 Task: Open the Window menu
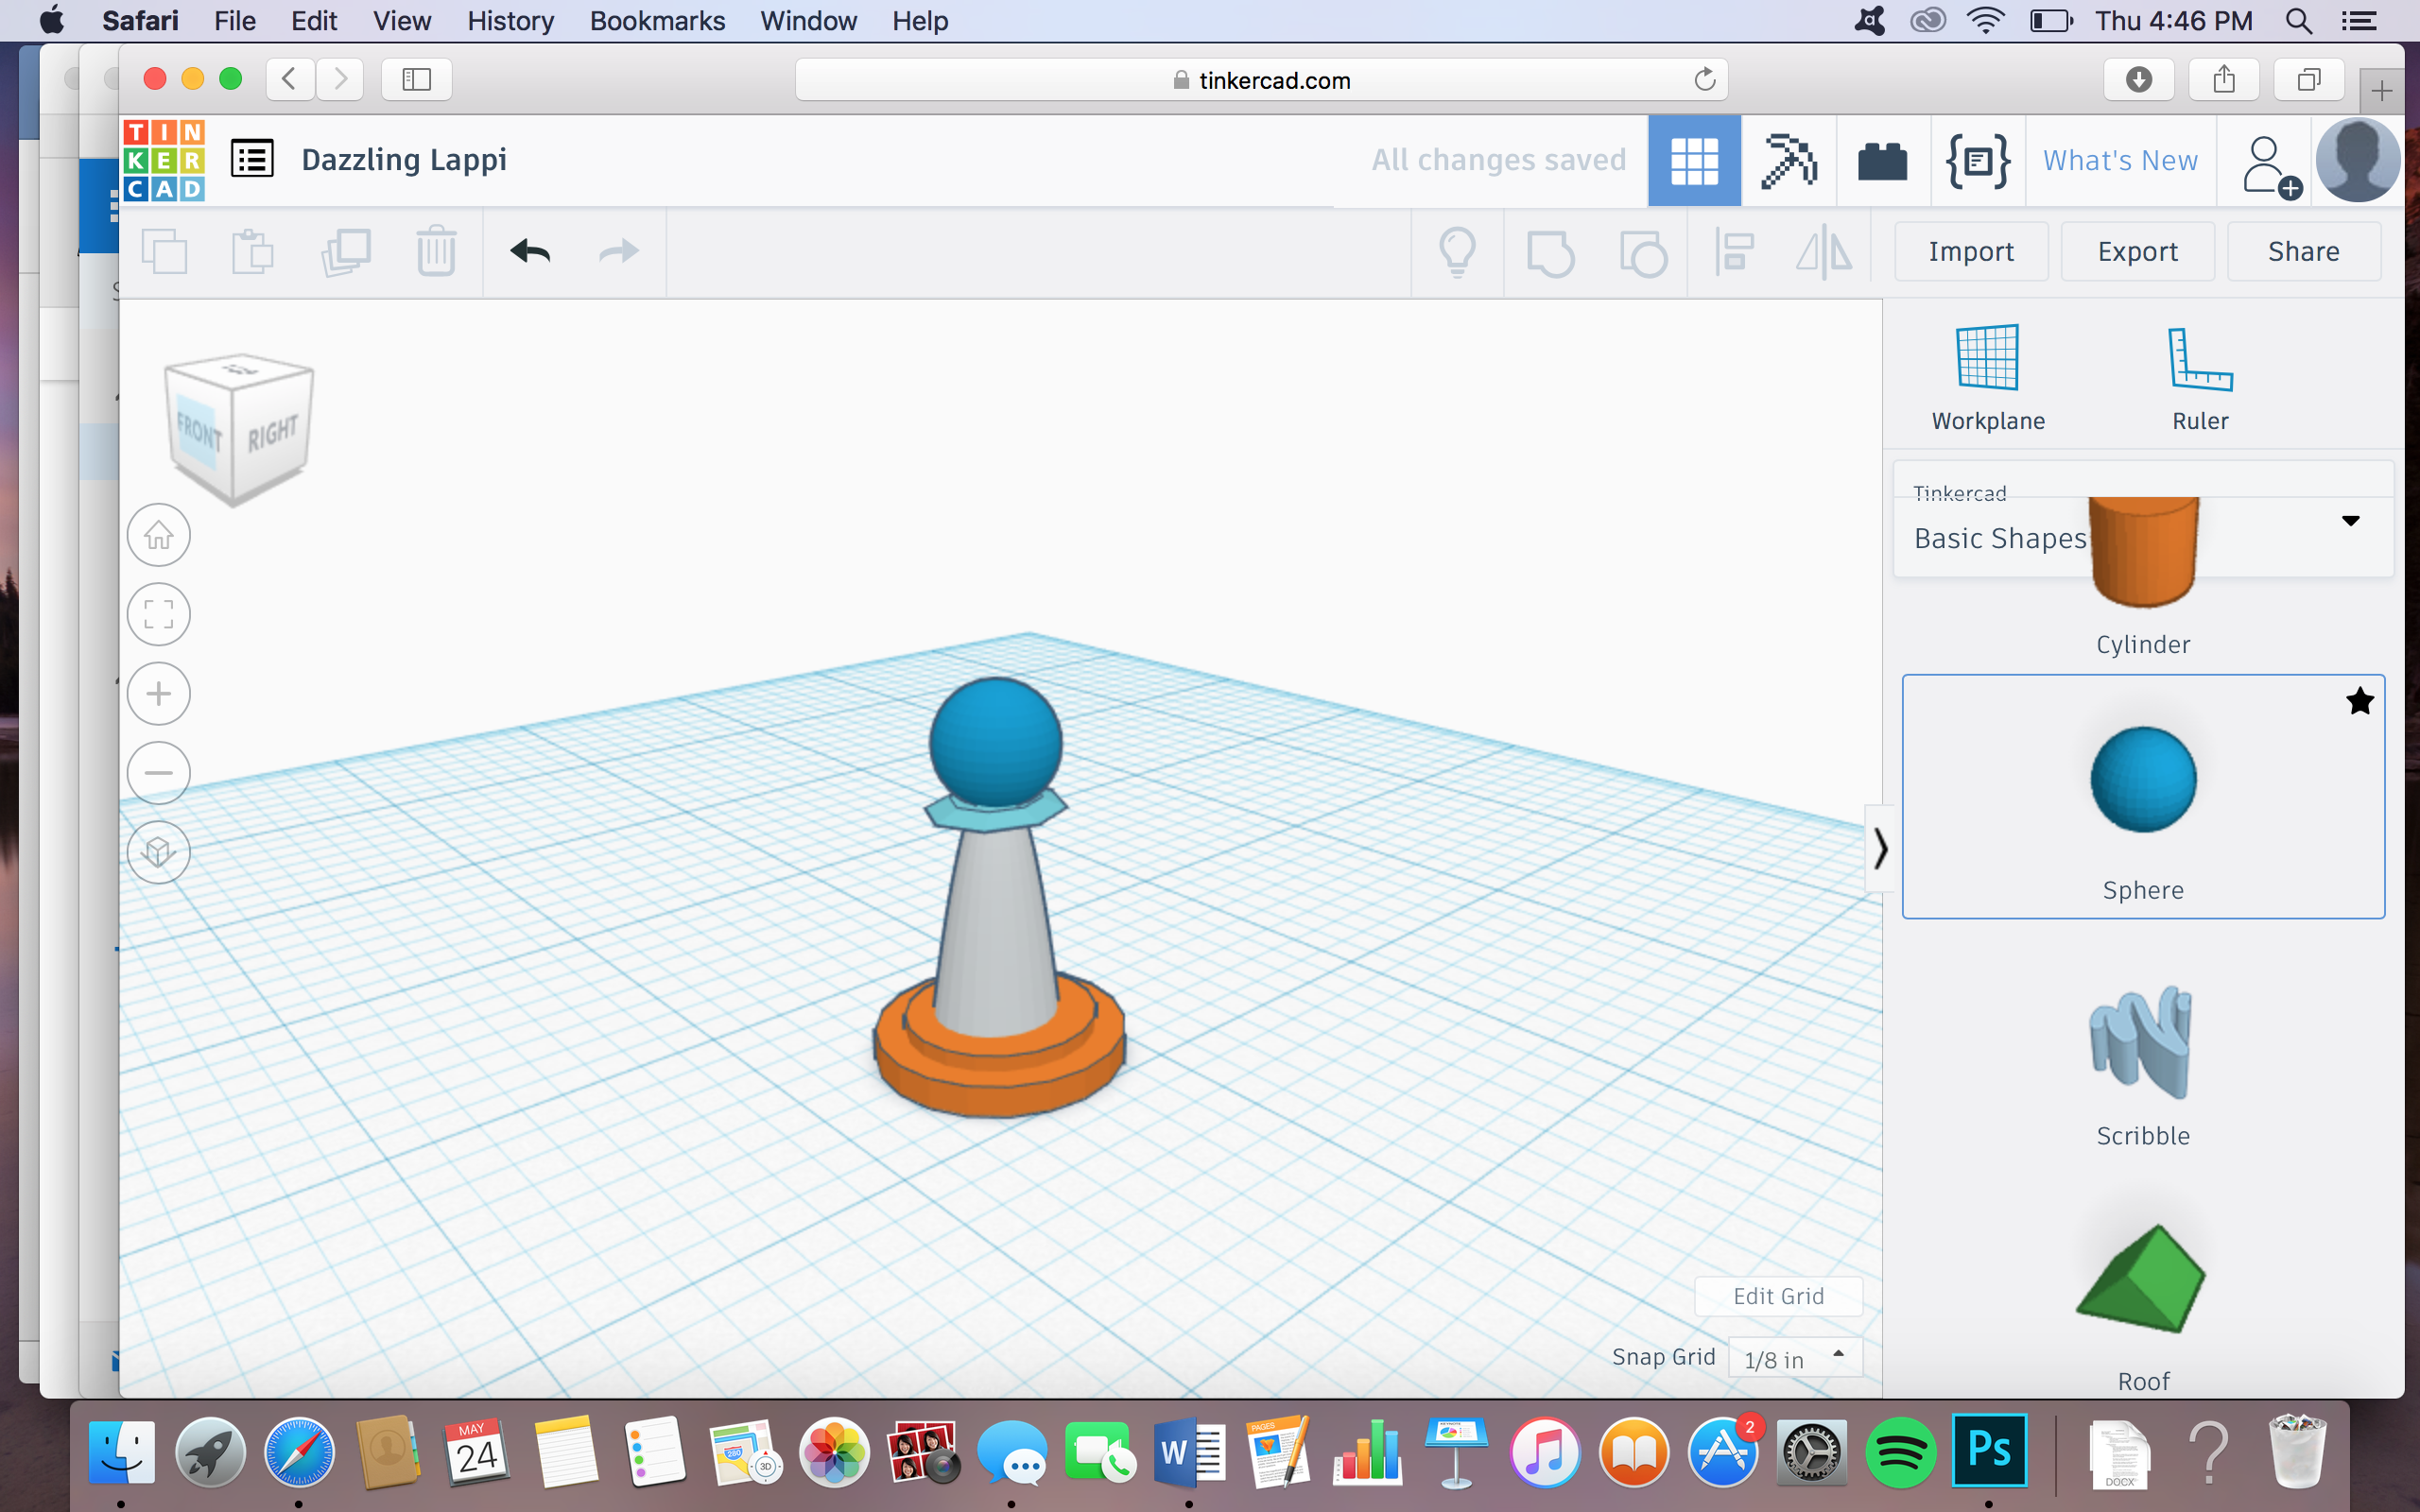[808, 20]
